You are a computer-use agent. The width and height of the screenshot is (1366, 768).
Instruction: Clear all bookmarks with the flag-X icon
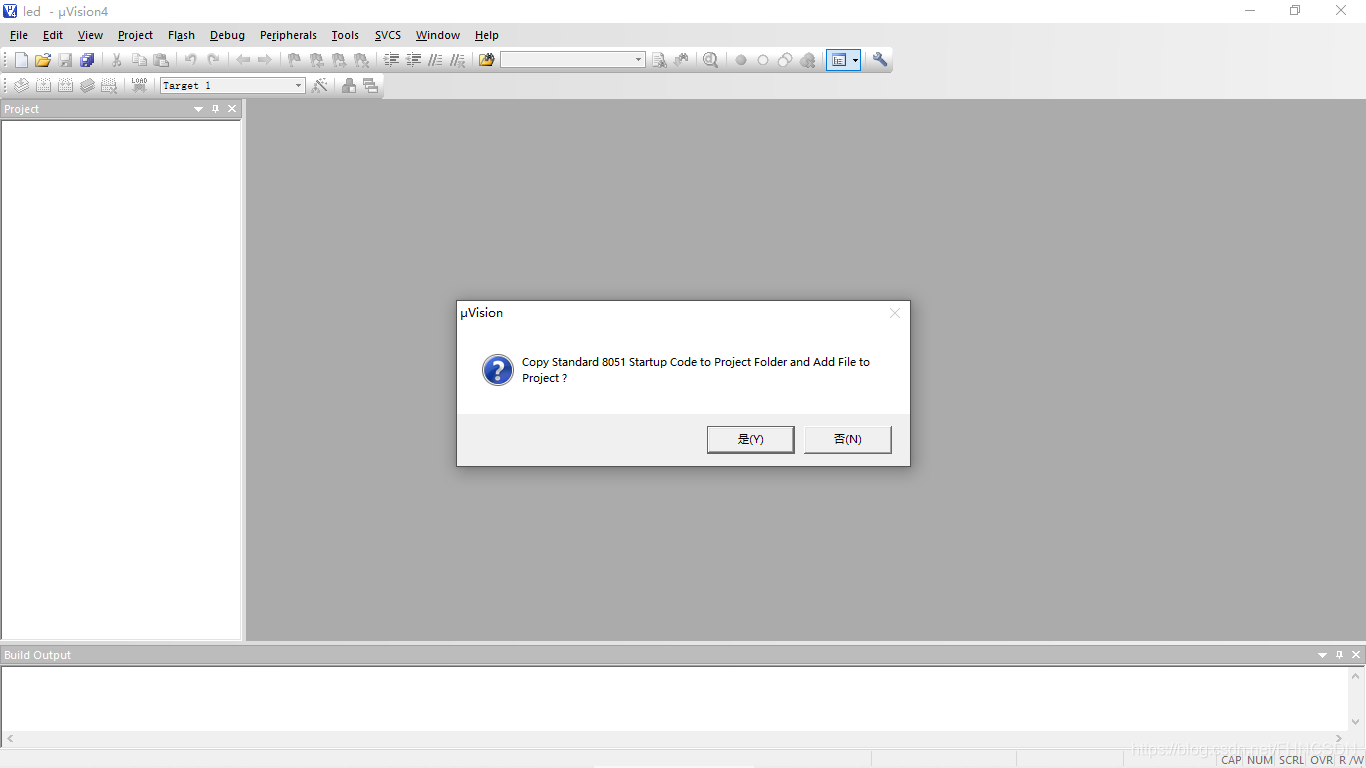[361, 60]
